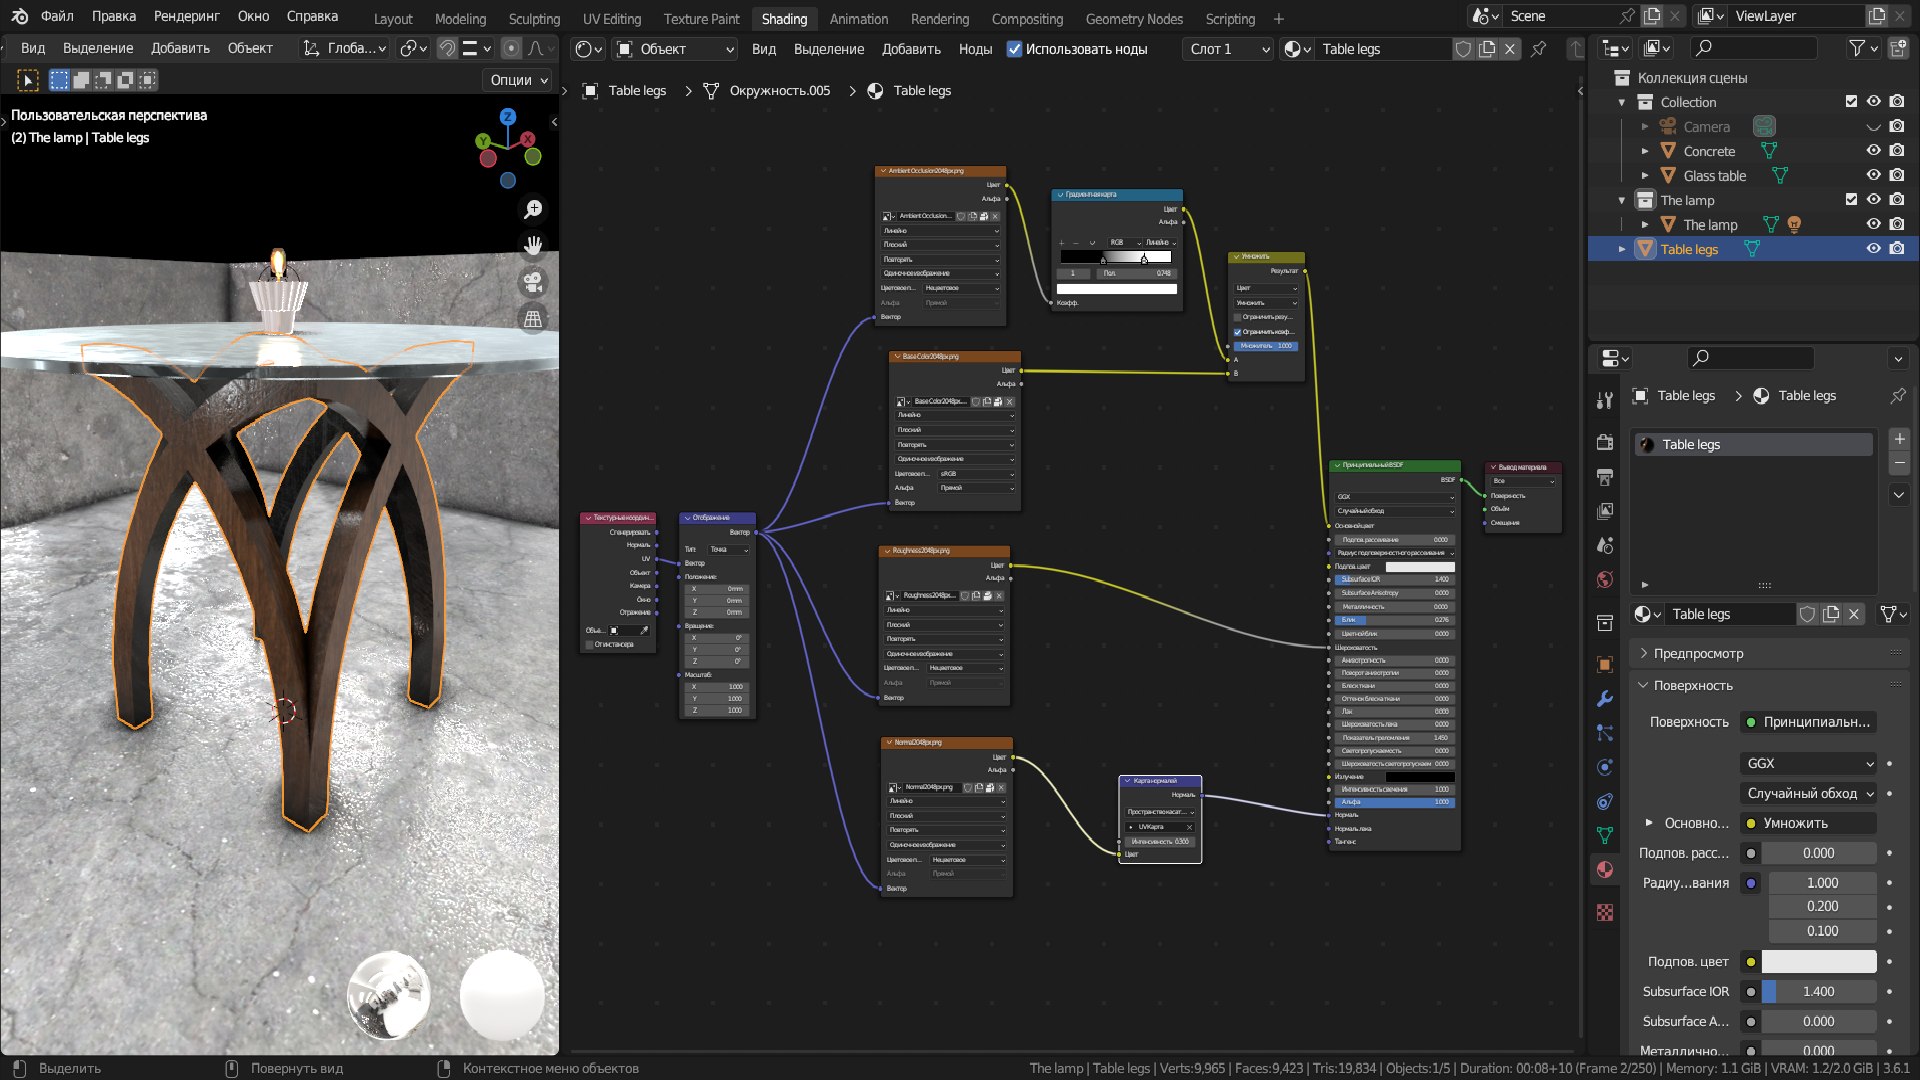Screen dimensions: 1920x1080
Task: Click the Options button in viewport header
Action: click(518, 80)
